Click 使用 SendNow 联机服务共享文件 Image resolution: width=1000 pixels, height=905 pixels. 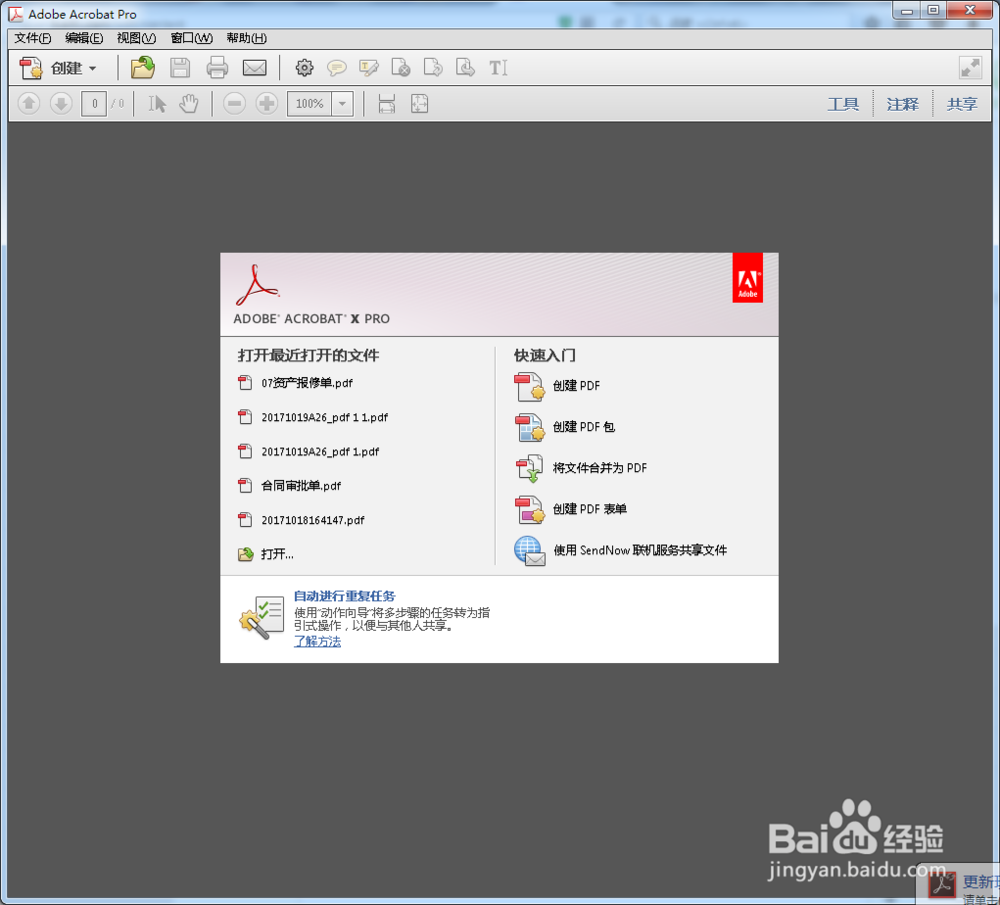[640, 550]
